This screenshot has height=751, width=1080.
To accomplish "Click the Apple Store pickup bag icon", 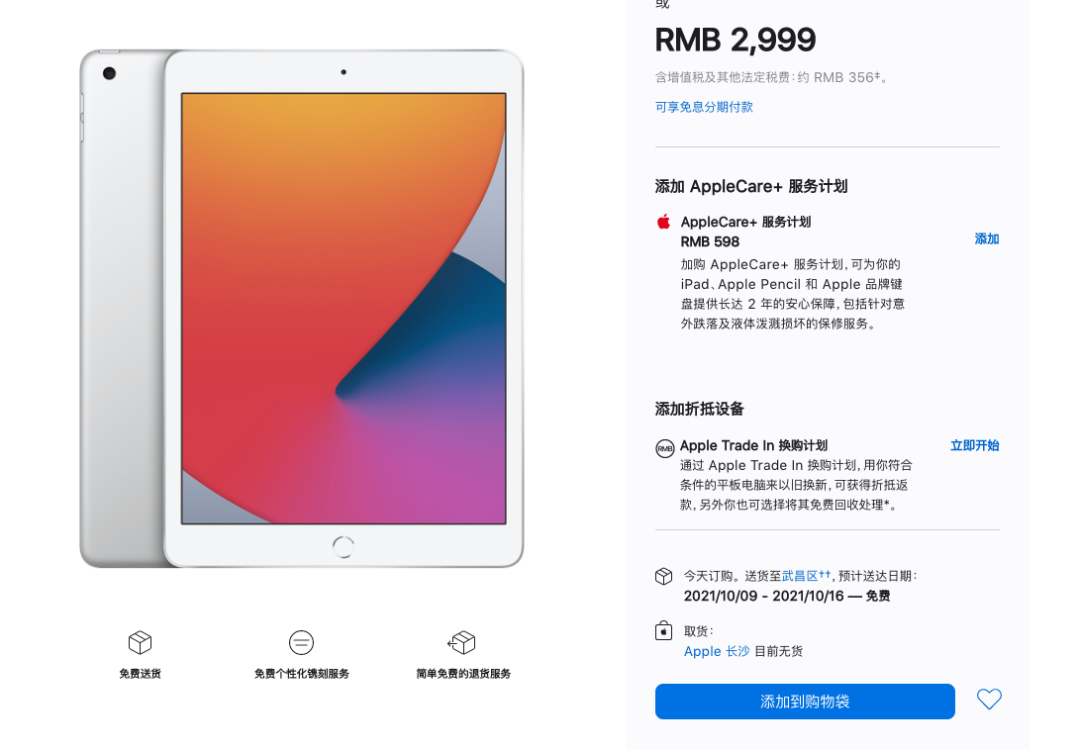I will pyautogui.click(x=663, y=630).
